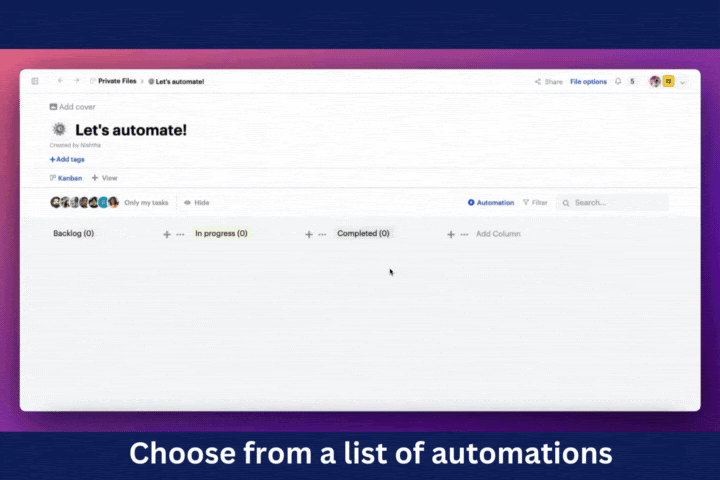720x480 pixels.
Task: Open the Automation button
Action: point(491,202)
